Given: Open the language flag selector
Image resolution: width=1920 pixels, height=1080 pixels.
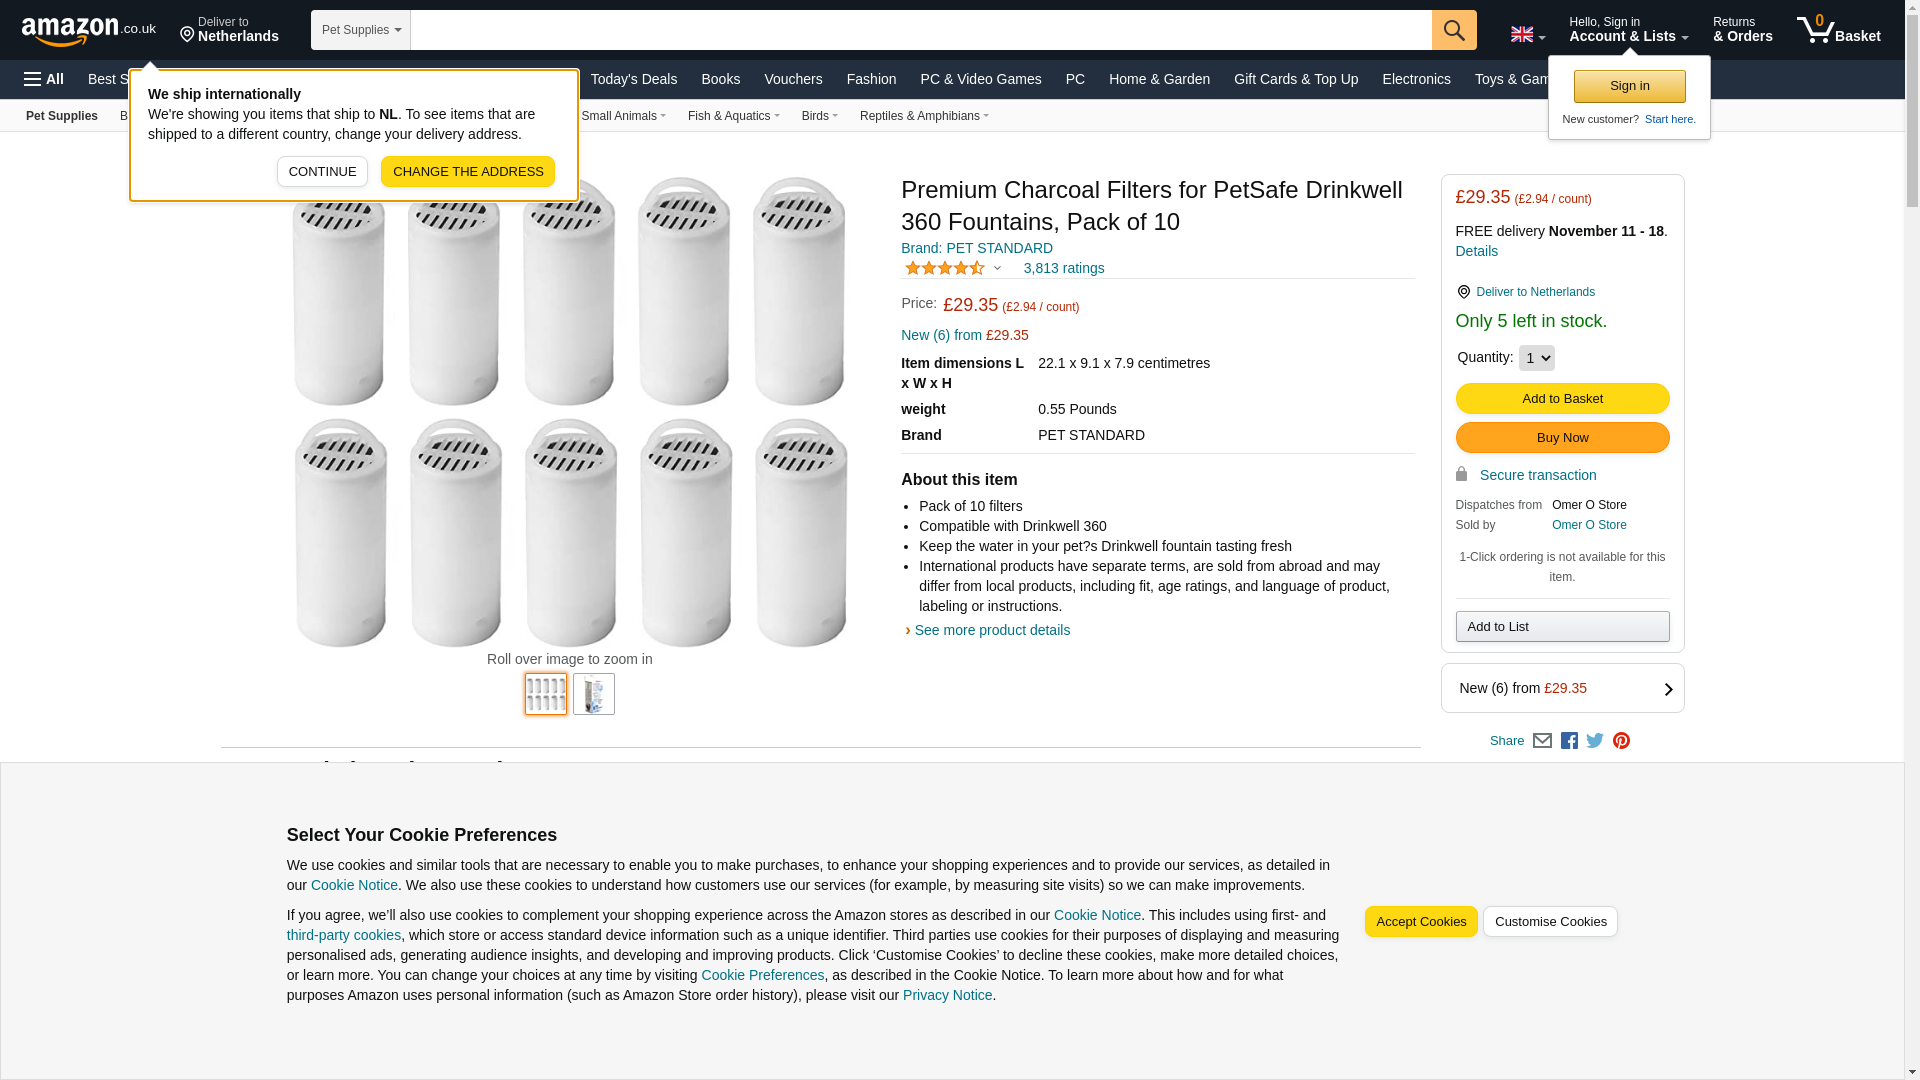Looking at the screenshot, I should click(x=1527, y=34).
